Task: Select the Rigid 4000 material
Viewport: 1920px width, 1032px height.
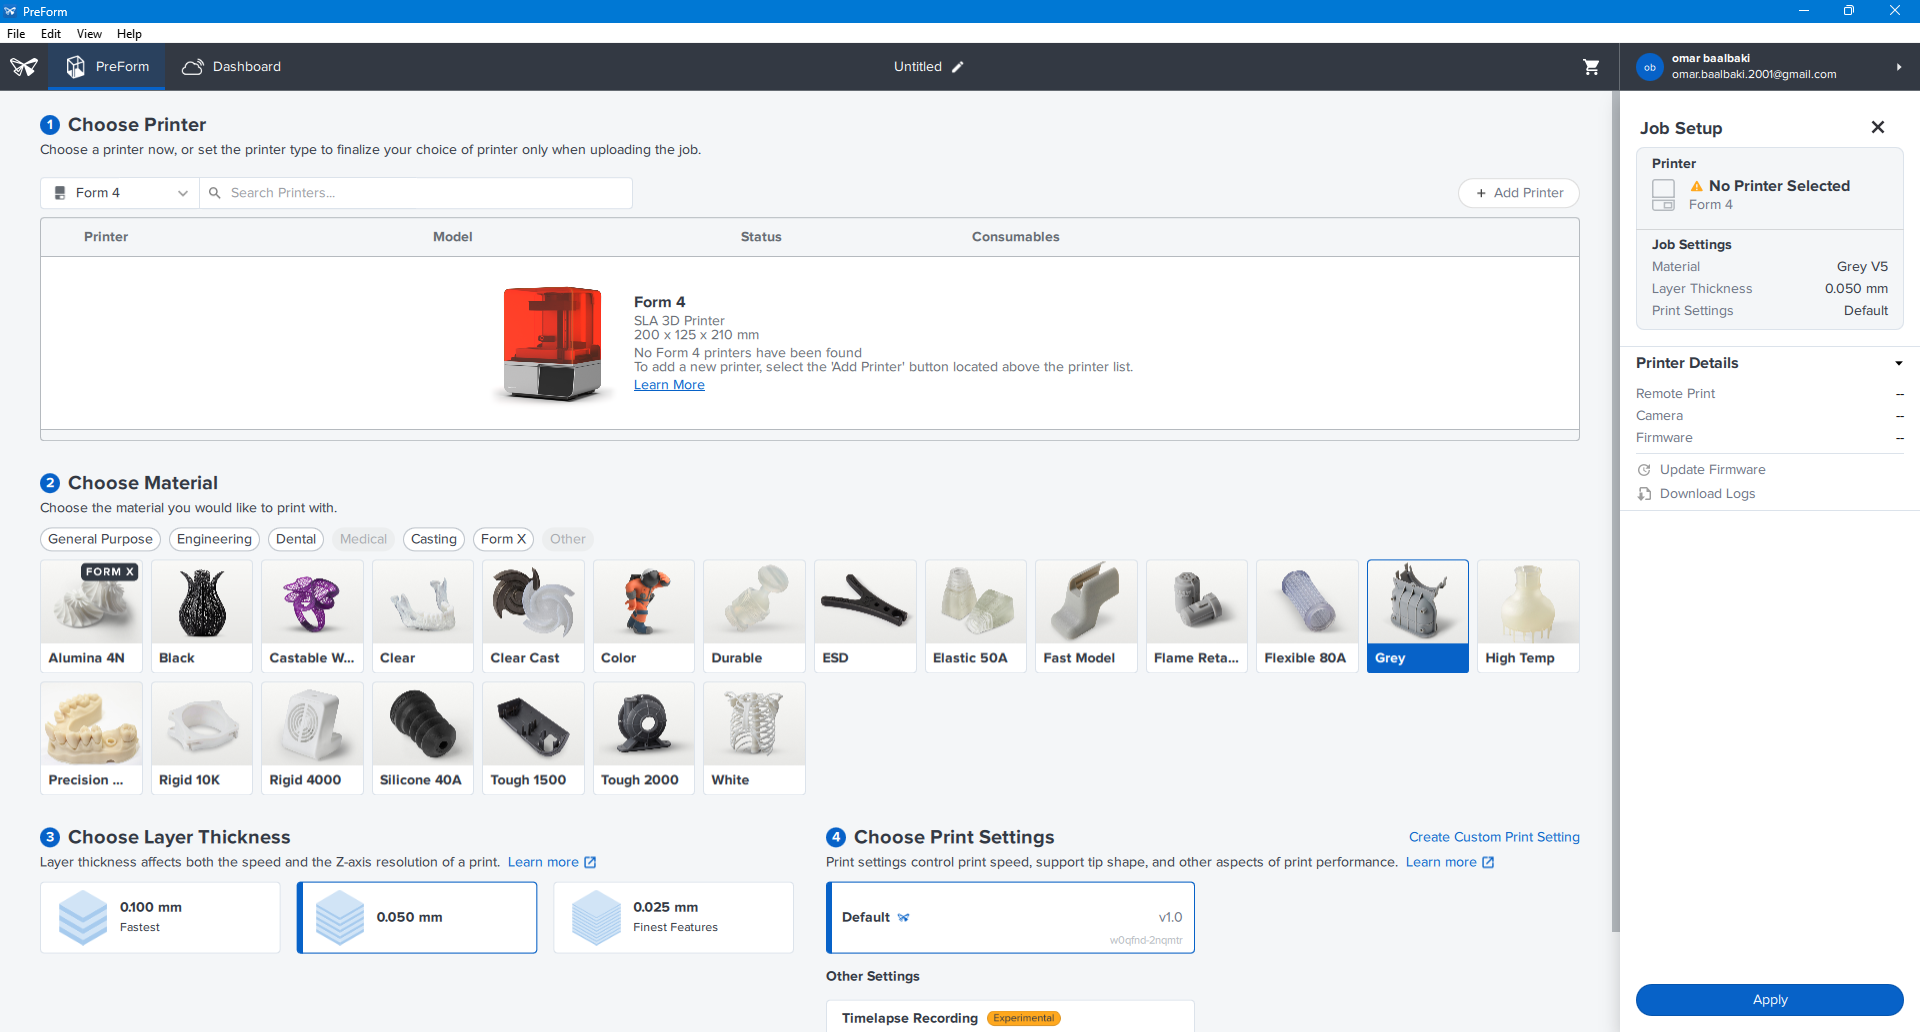Action: (312, 738)
